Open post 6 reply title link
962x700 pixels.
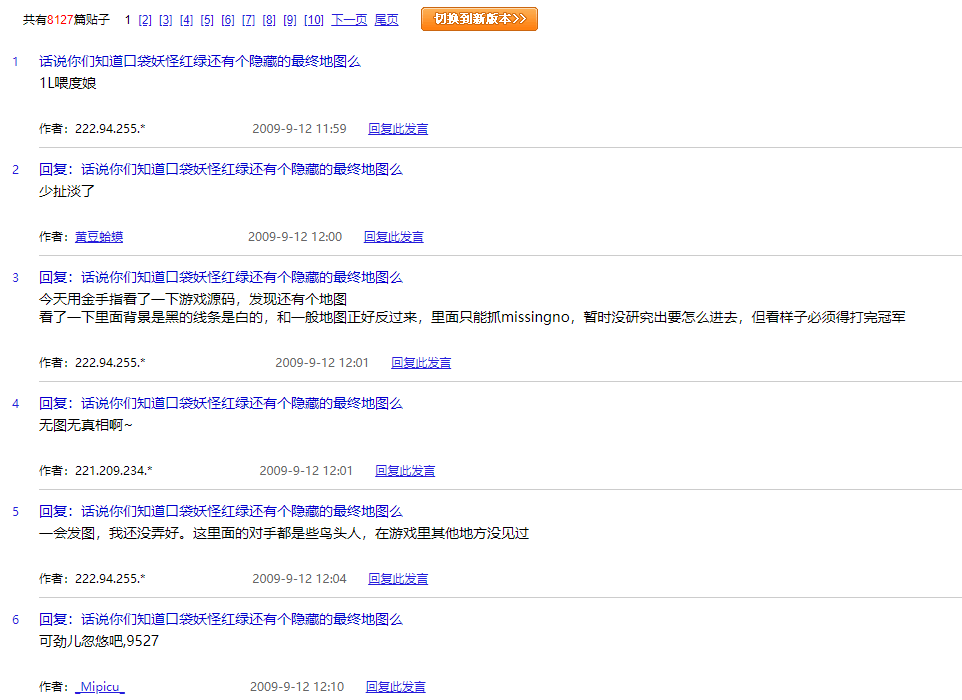pyautogui.click(x=220, y=620)
